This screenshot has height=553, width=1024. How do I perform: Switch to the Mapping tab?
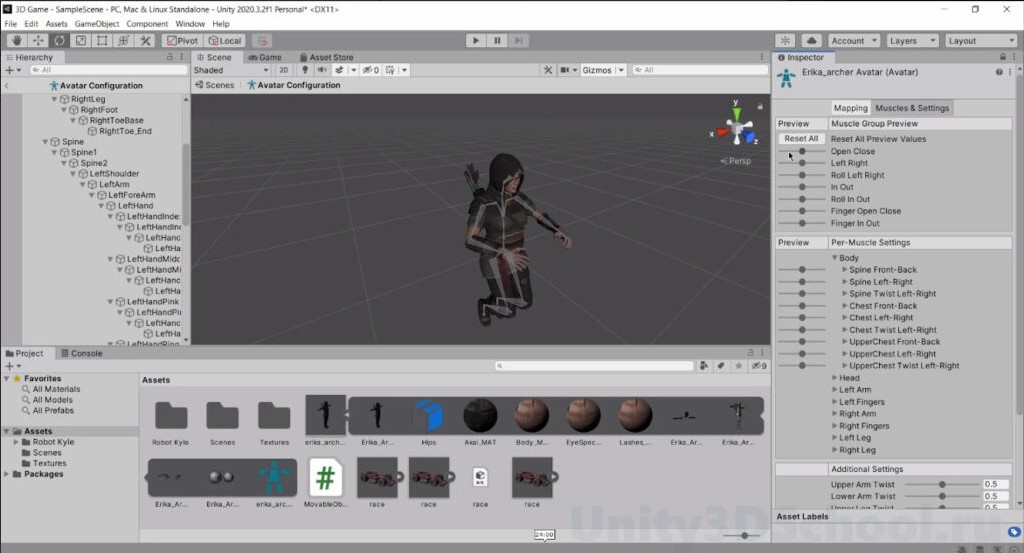850,108
